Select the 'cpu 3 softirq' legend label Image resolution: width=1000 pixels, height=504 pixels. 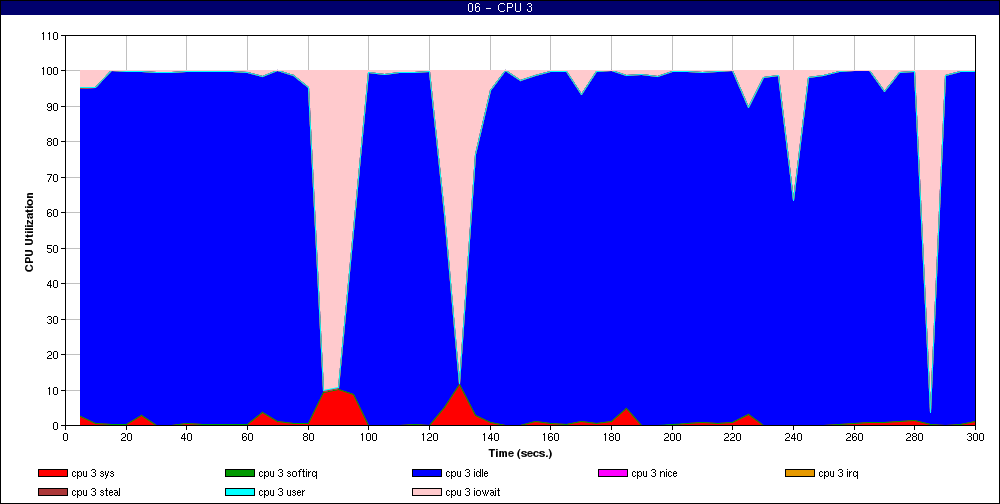click(288, 473)
